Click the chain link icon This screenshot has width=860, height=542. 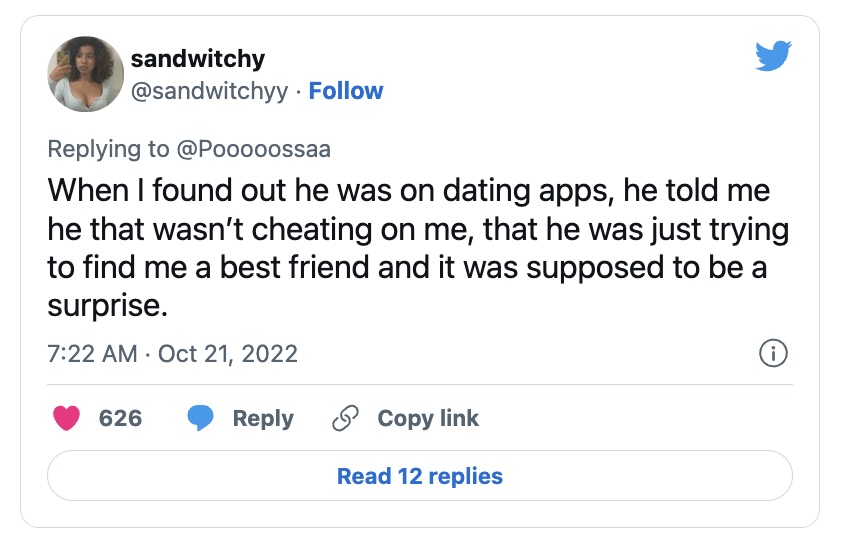(x=345, y=418)
